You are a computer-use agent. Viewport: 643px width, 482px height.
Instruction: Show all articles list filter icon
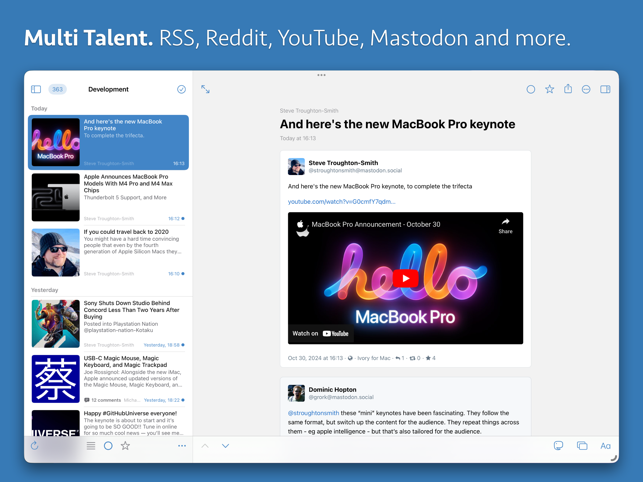(91, 445)
